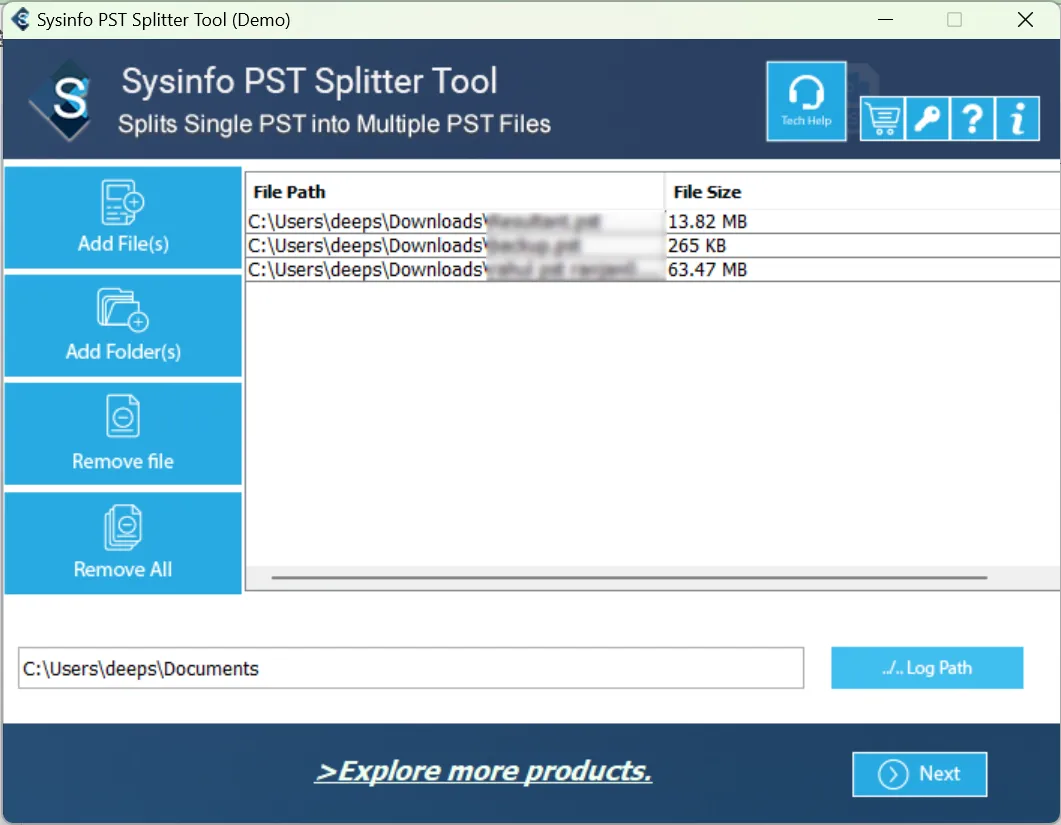Image resolution: width=1061 pixels, height=825 pixels.
Task: Click the horizontal scrollbar of the file list
Action: pos(629,578)
